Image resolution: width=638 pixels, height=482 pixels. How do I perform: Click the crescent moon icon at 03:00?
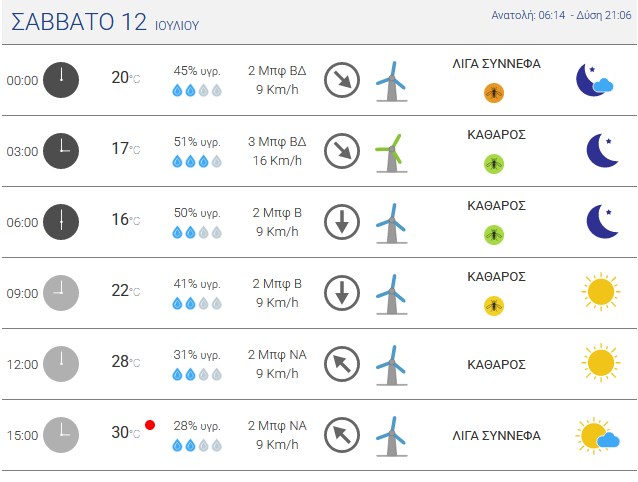click(x=603, y=150)
